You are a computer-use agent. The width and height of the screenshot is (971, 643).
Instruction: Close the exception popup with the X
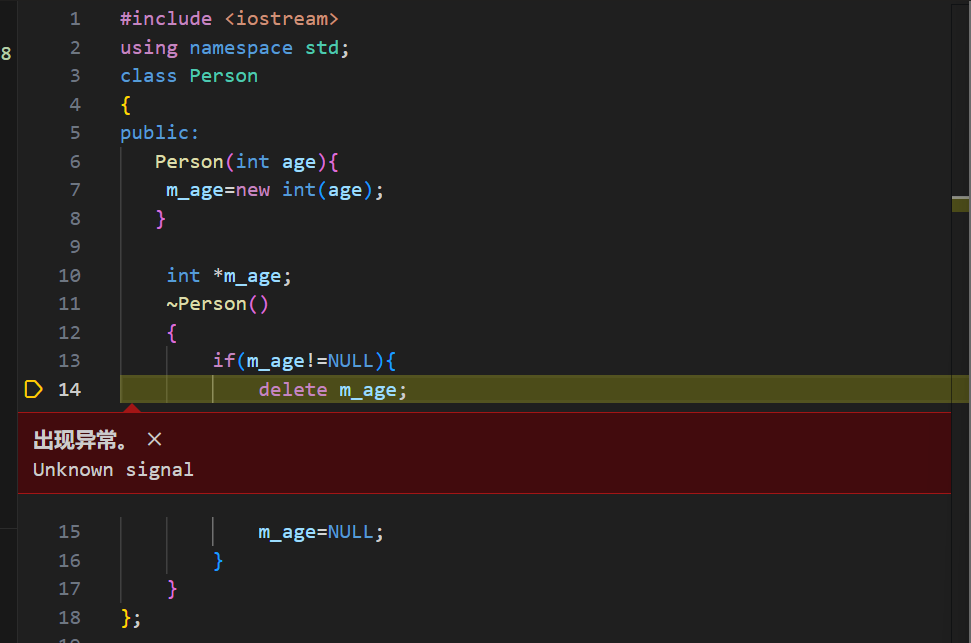154,439
